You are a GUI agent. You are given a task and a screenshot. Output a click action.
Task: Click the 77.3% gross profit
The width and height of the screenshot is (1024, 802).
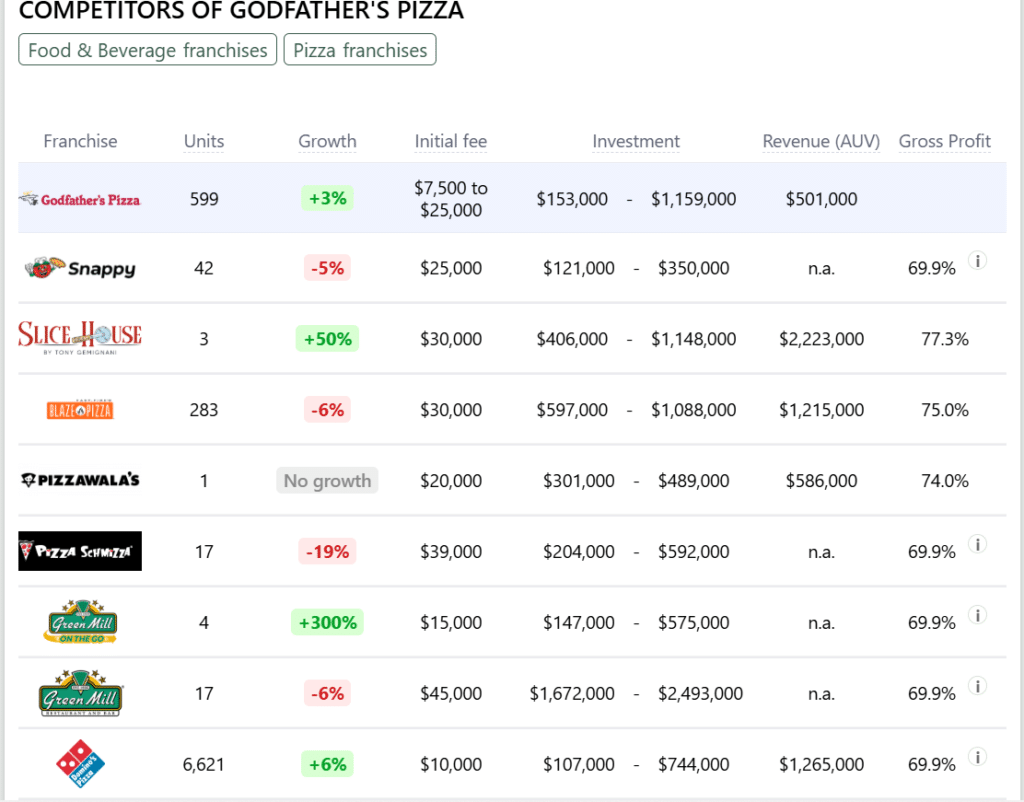(x=945, y=339)
